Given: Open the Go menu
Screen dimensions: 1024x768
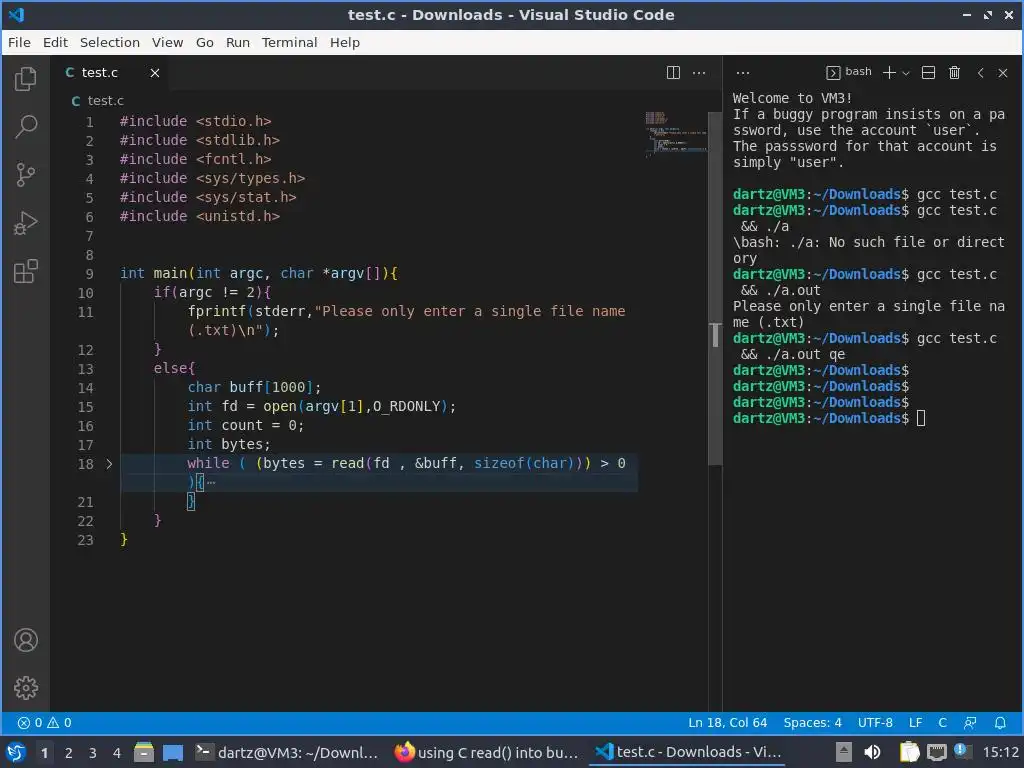Looking at the screenshot, I should [x=204, y=42].
